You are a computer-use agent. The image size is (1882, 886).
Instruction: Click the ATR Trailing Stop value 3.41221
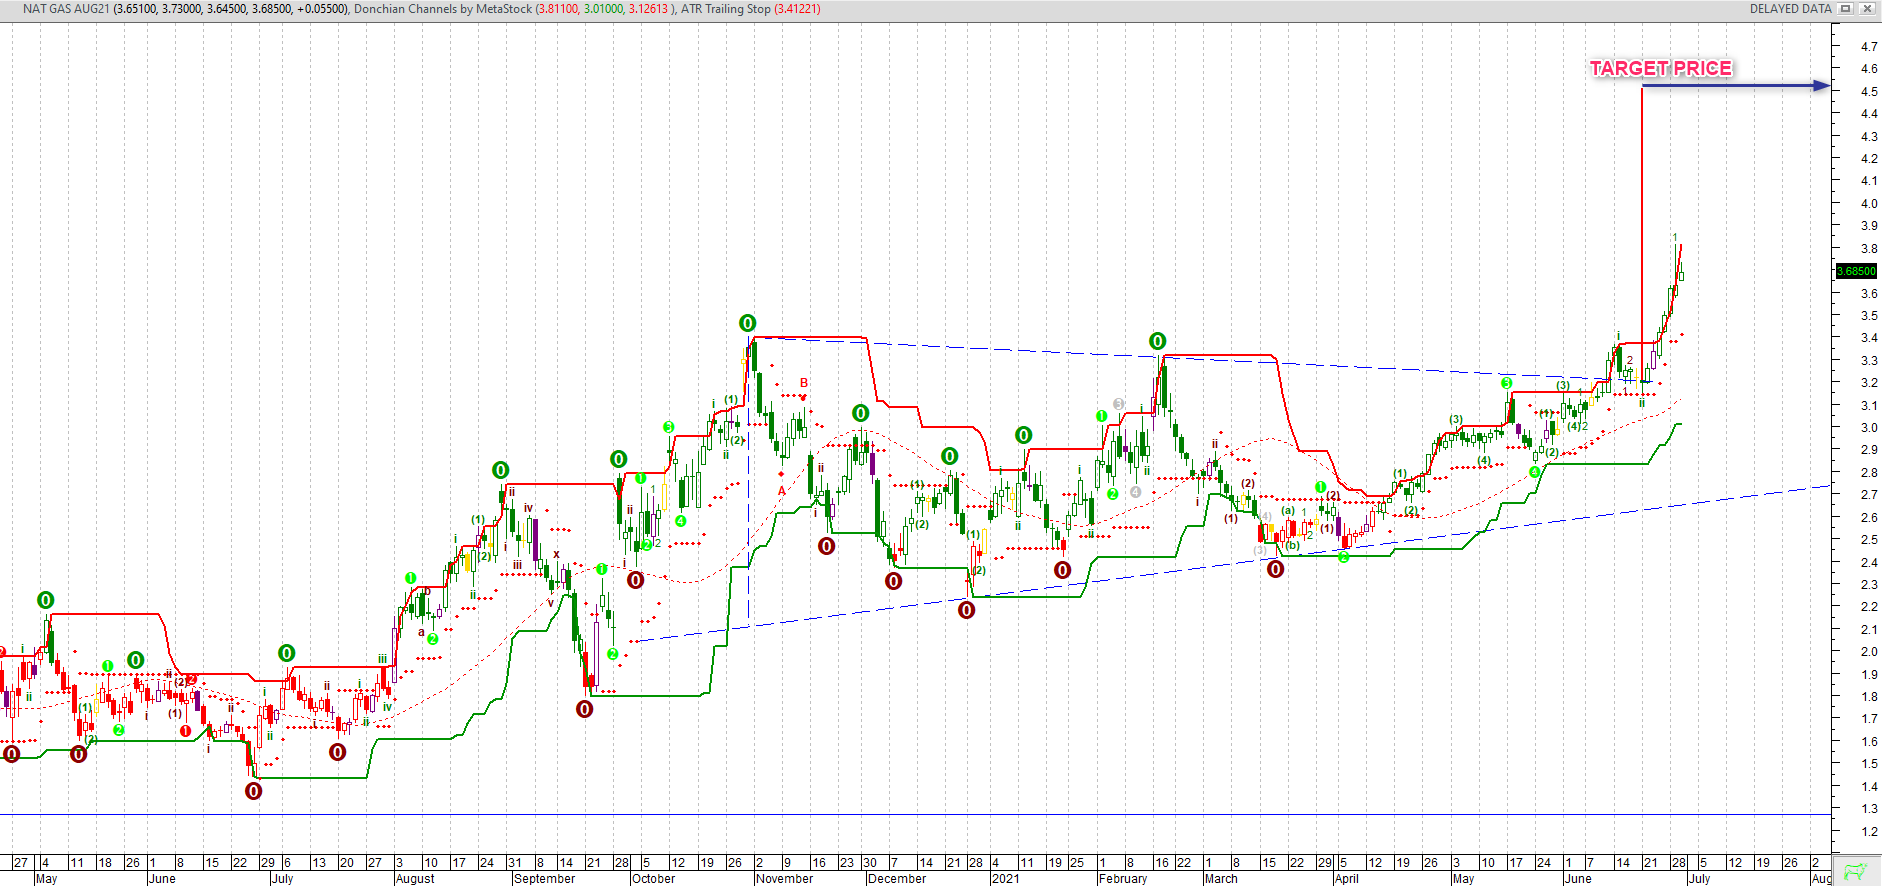pos(797,9)
